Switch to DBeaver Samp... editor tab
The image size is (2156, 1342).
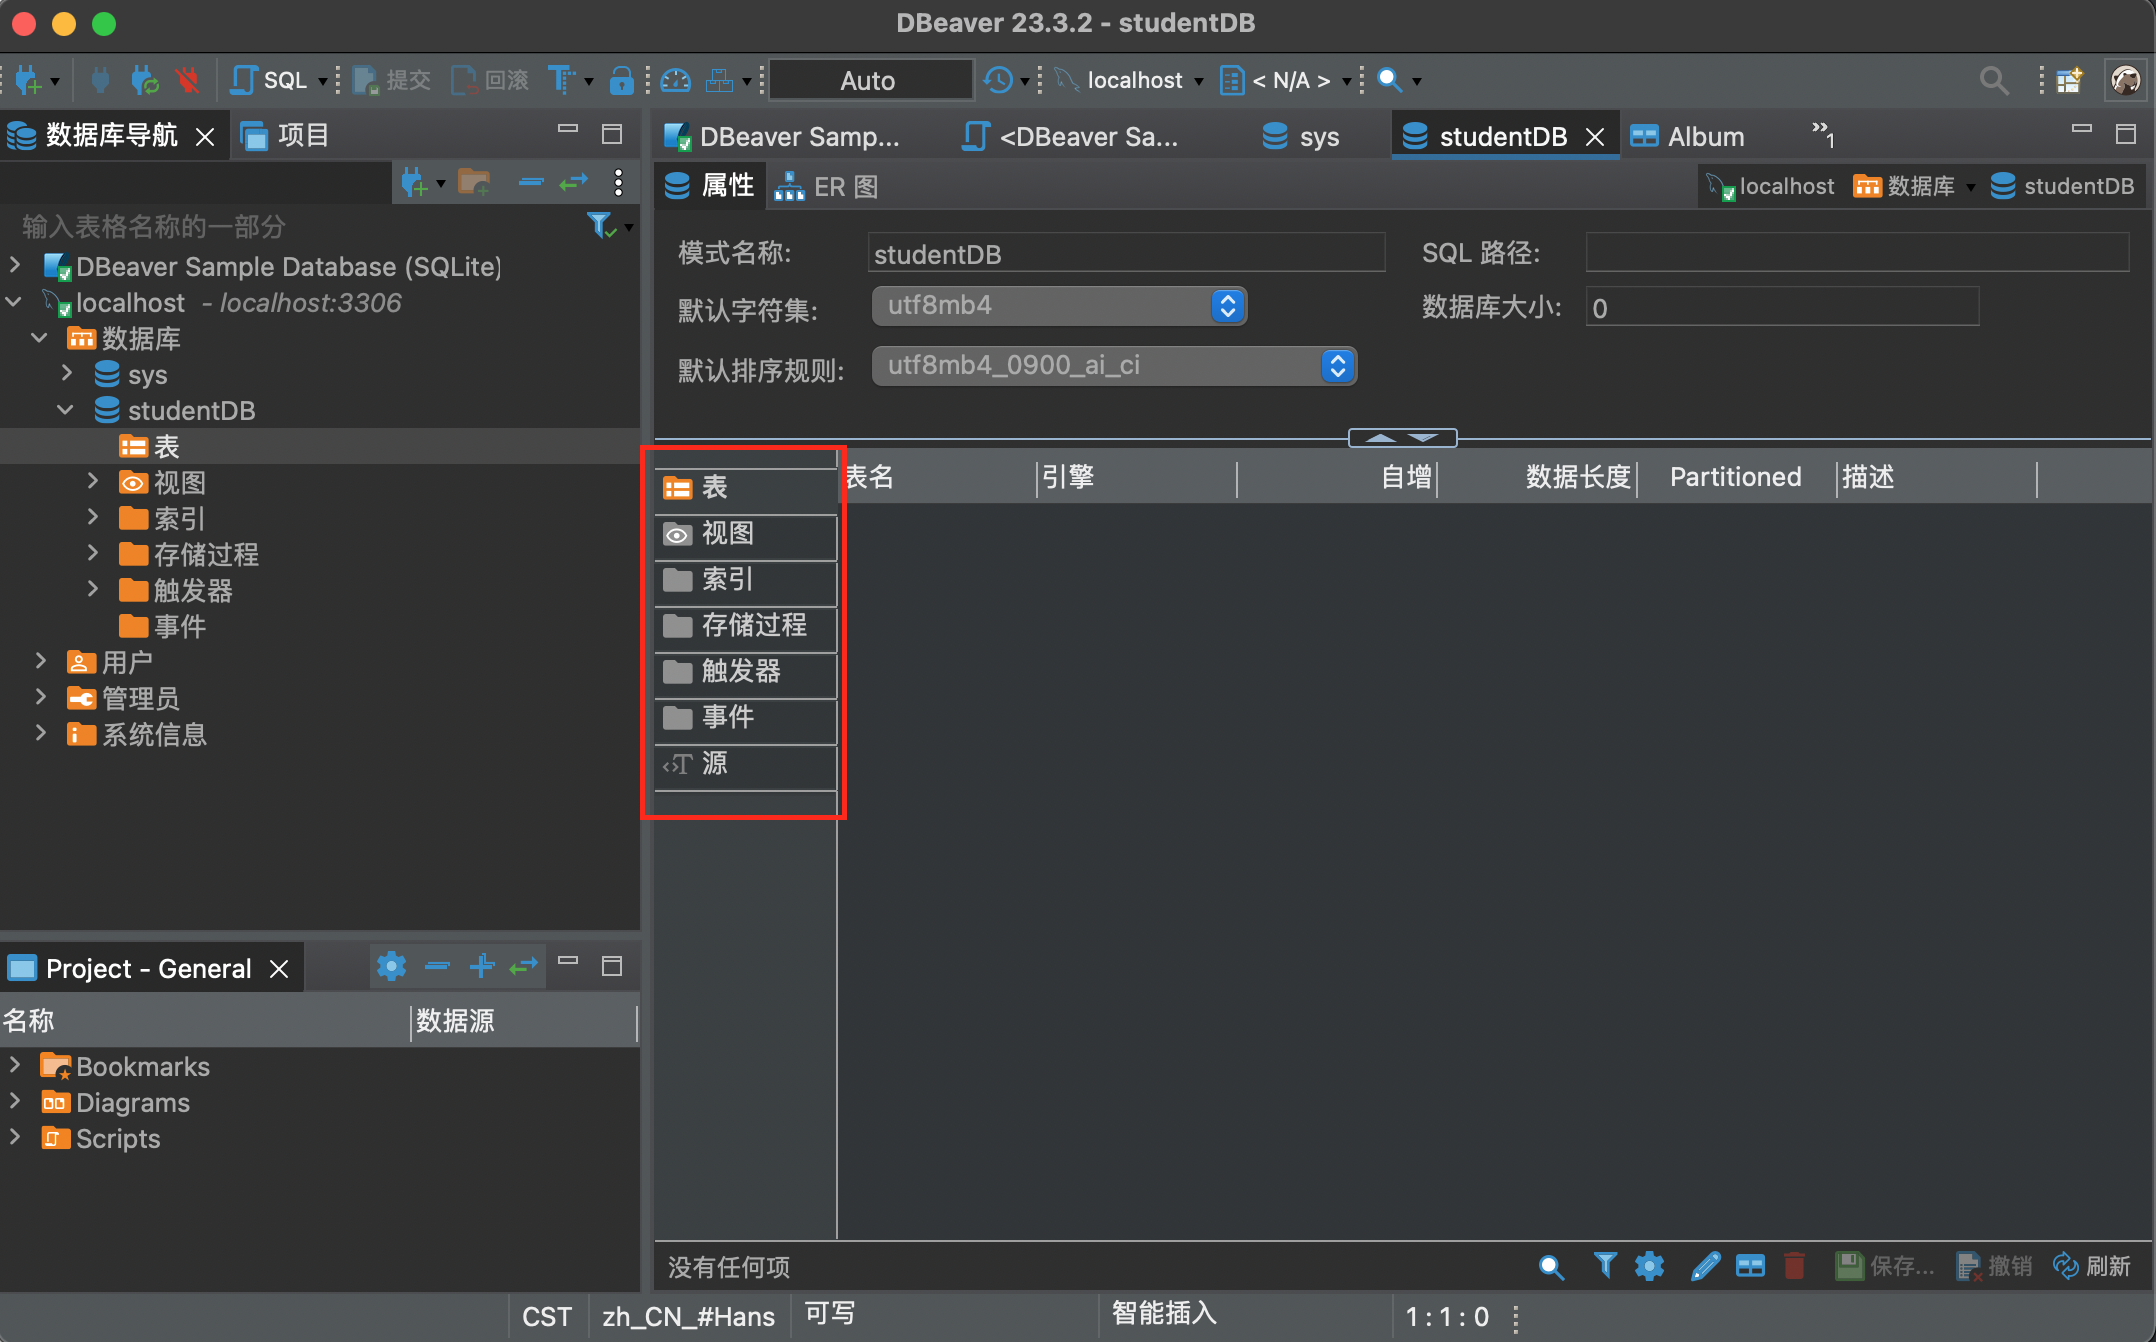782,136
